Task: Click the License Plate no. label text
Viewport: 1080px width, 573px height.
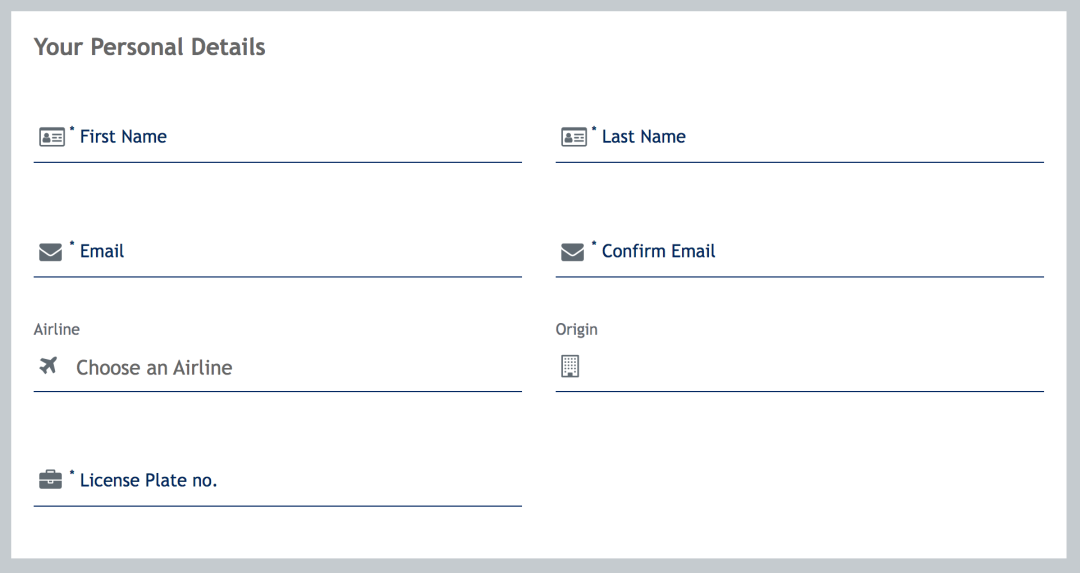Action: pyautogui.click(x=148, y=480)
